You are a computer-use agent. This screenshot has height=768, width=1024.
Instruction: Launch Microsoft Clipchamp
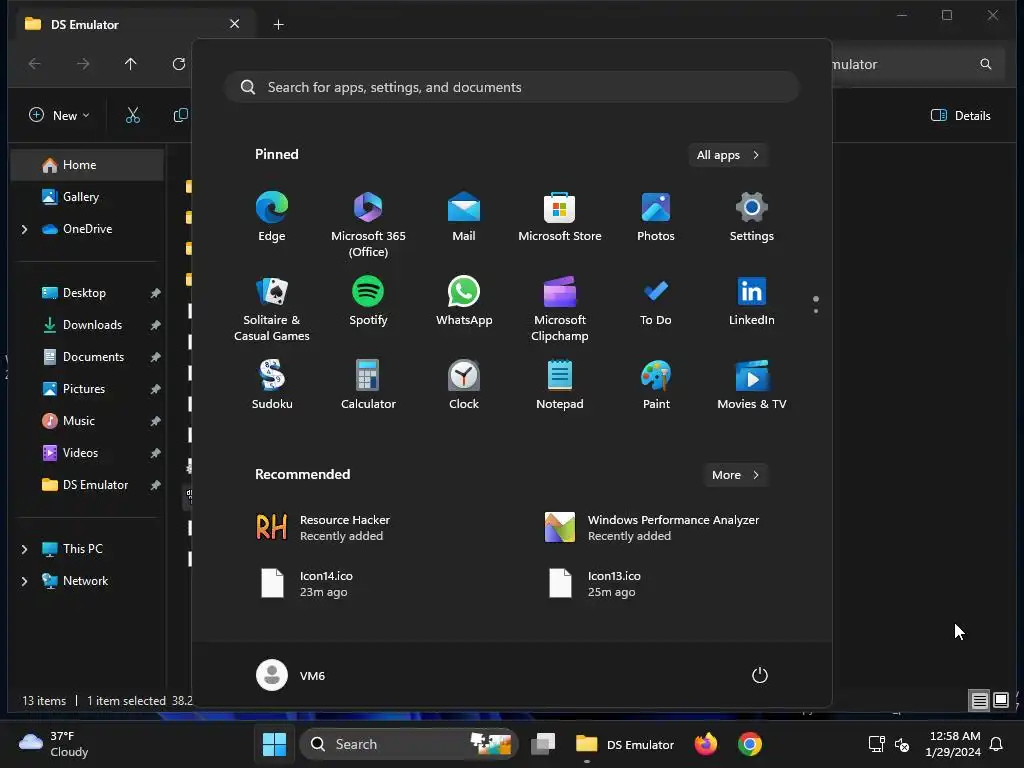tap(560, 308)
